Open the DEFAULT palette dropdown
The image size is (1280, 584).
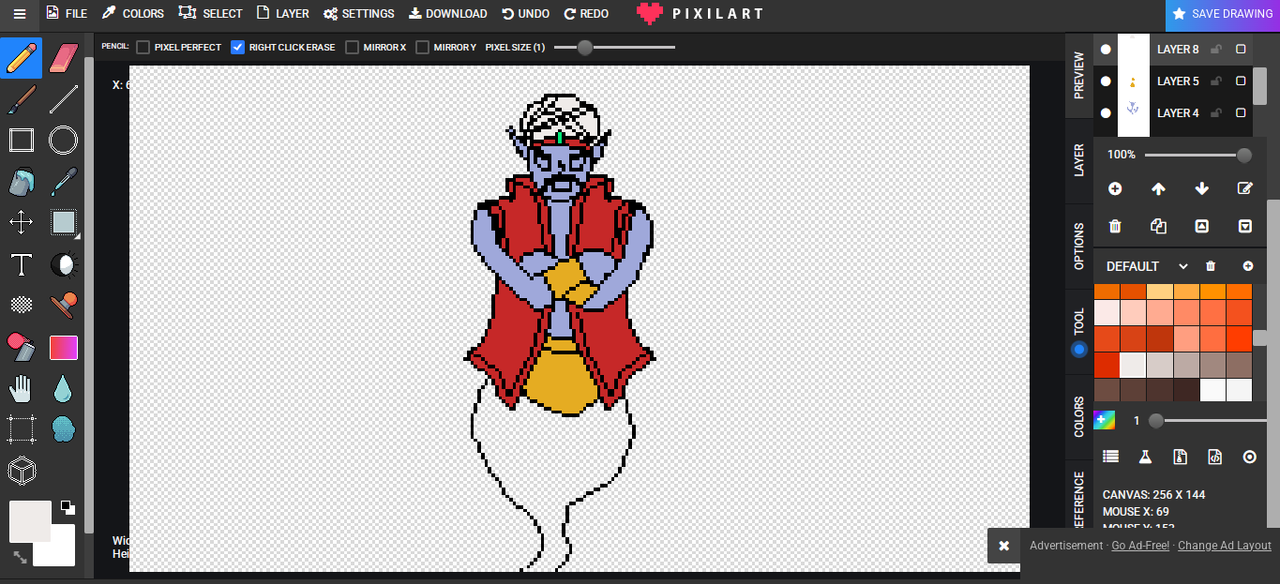tap(1147, 266)
